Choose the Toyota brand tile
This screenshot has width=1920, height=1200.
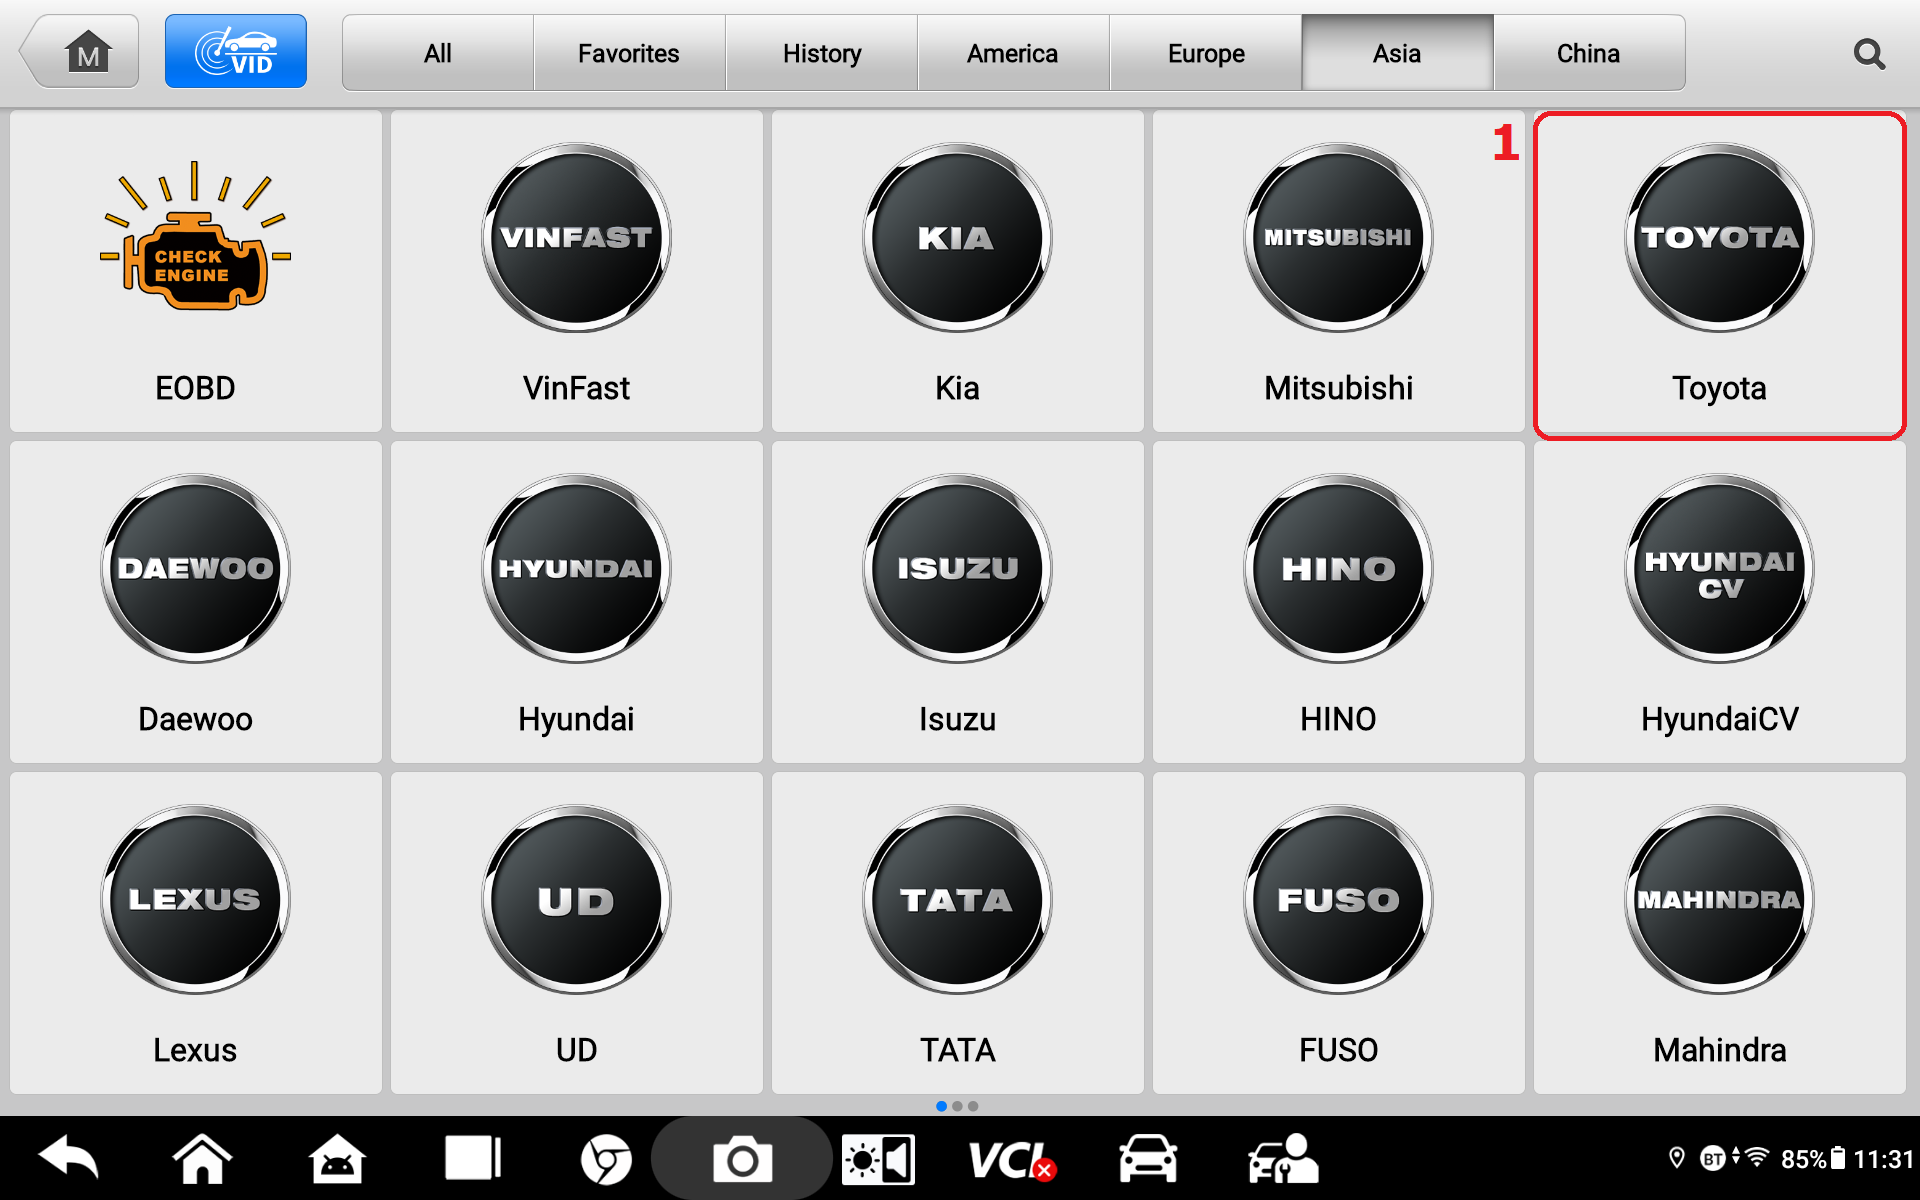pos(1719,274)
